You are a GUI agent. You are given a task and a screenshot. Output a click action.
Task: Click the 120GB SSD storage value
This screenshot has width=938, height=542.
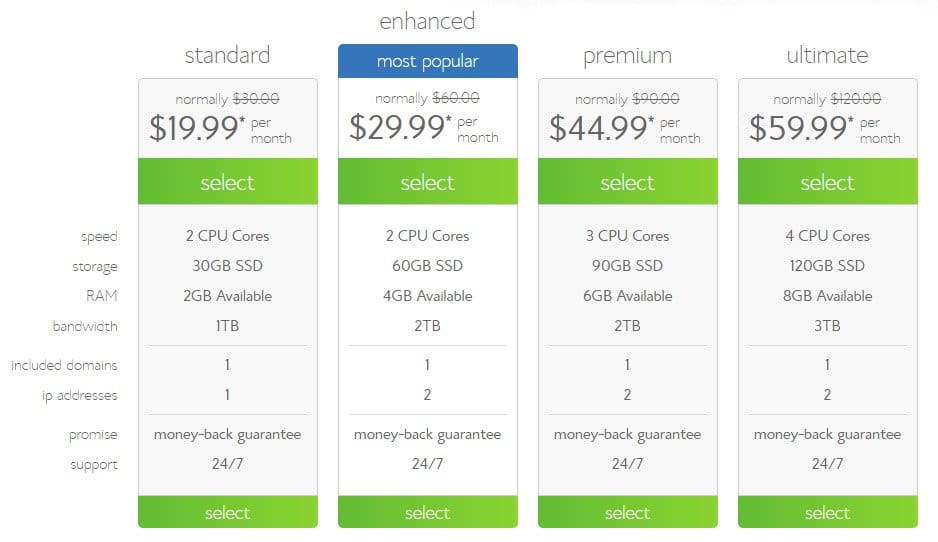[827, 266]
